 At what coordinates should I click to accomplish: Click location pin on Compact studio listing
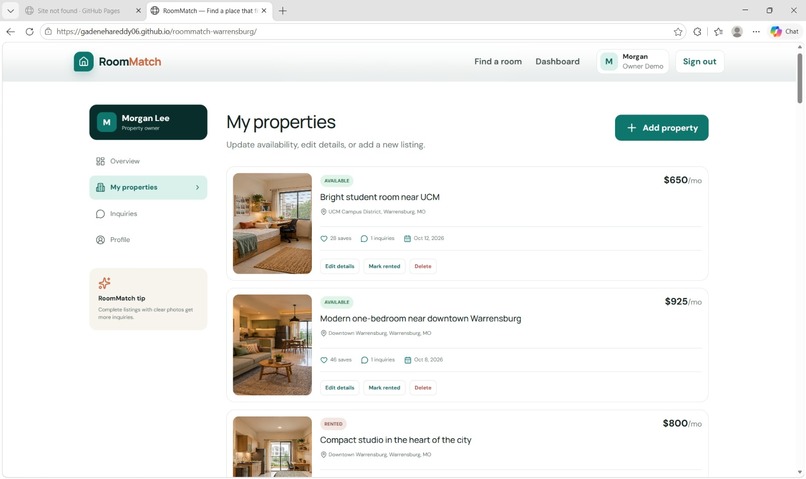click(323, 455)
